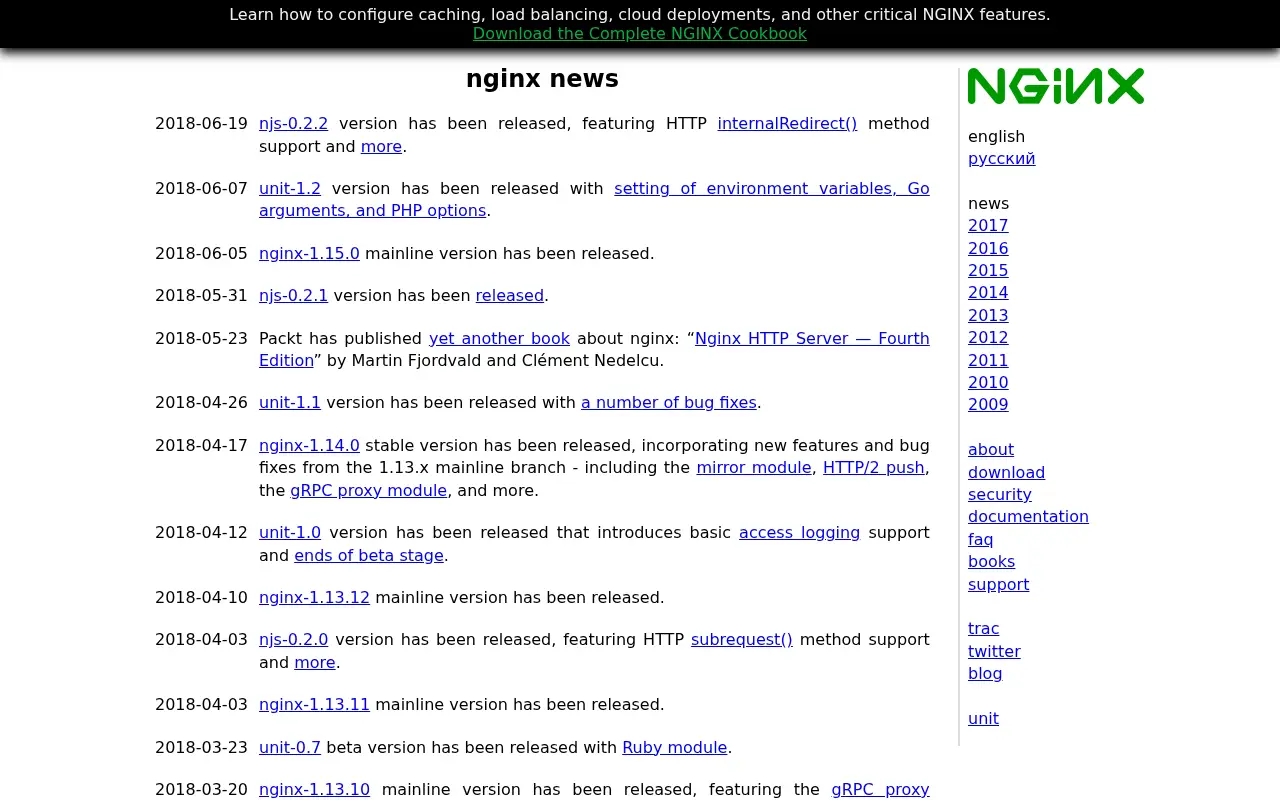The image size is (1280, 800).
Task: Open the 2017 news archive
Action: point(988,225)
